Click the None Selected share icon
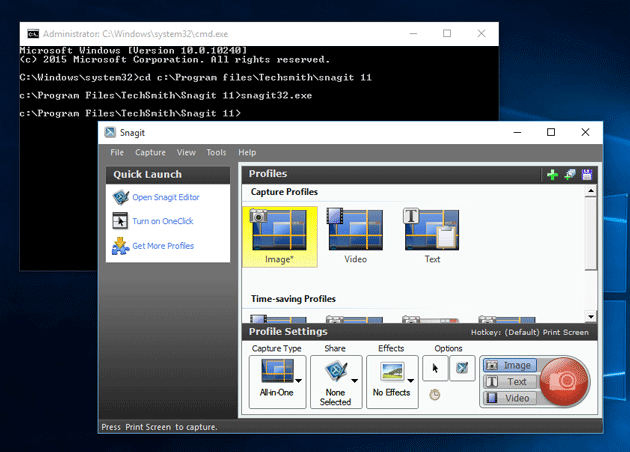The image size is (630, 452). (336, 371)
